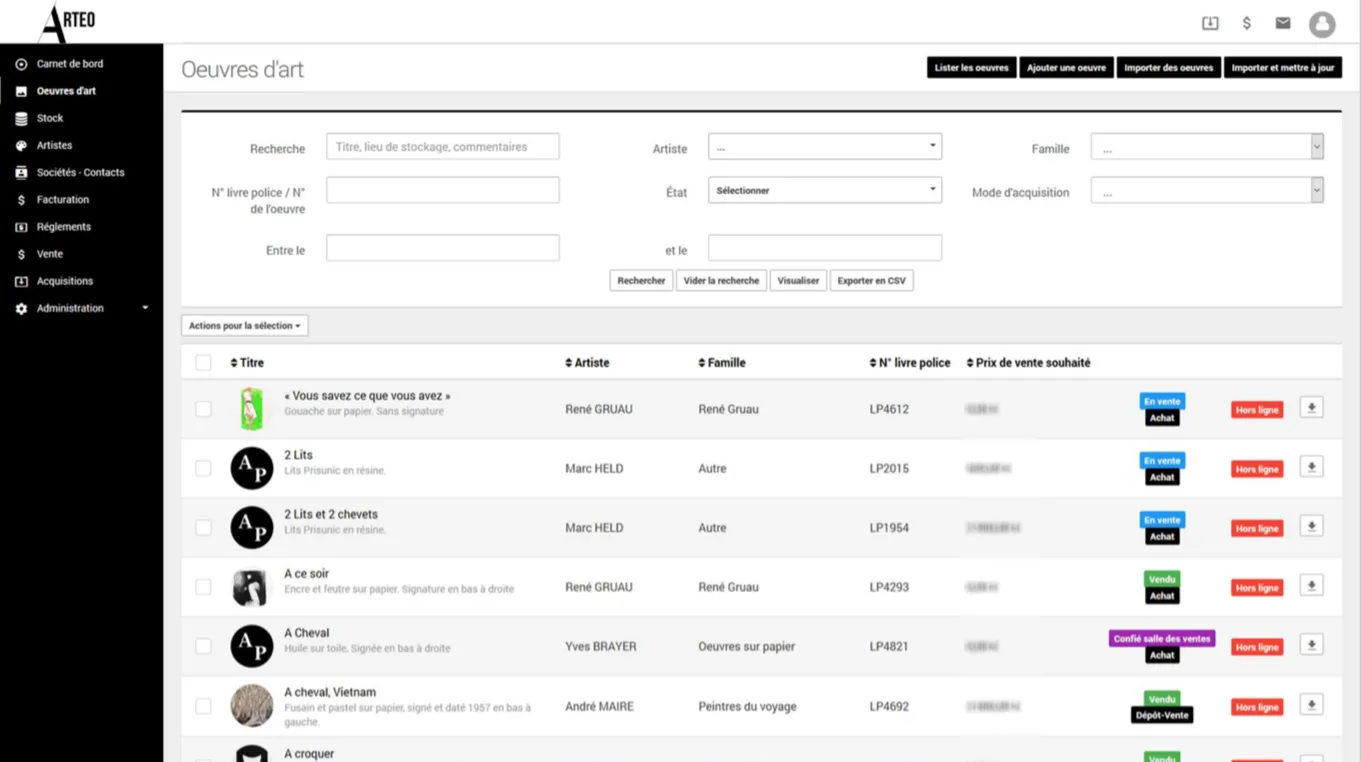Sort by Prix de vente souhaité

[1028, 363]
